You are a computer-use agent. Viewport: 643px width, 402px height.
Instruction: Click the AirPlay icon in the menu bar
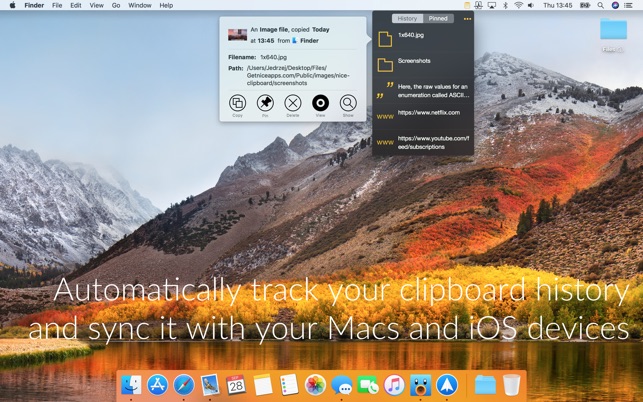(492, 5)
